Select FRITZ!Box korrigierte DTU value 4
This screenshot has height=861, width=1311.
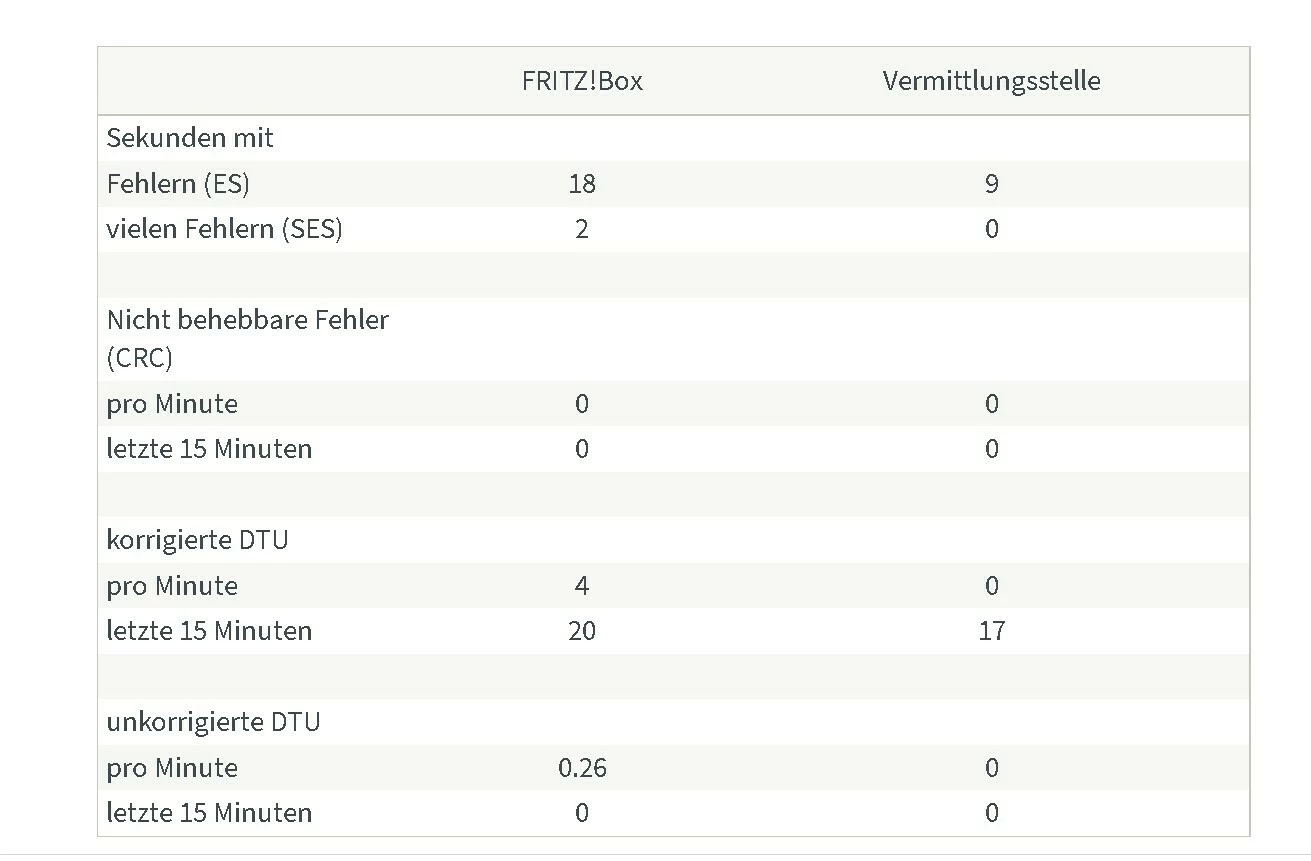click(582, 586)
